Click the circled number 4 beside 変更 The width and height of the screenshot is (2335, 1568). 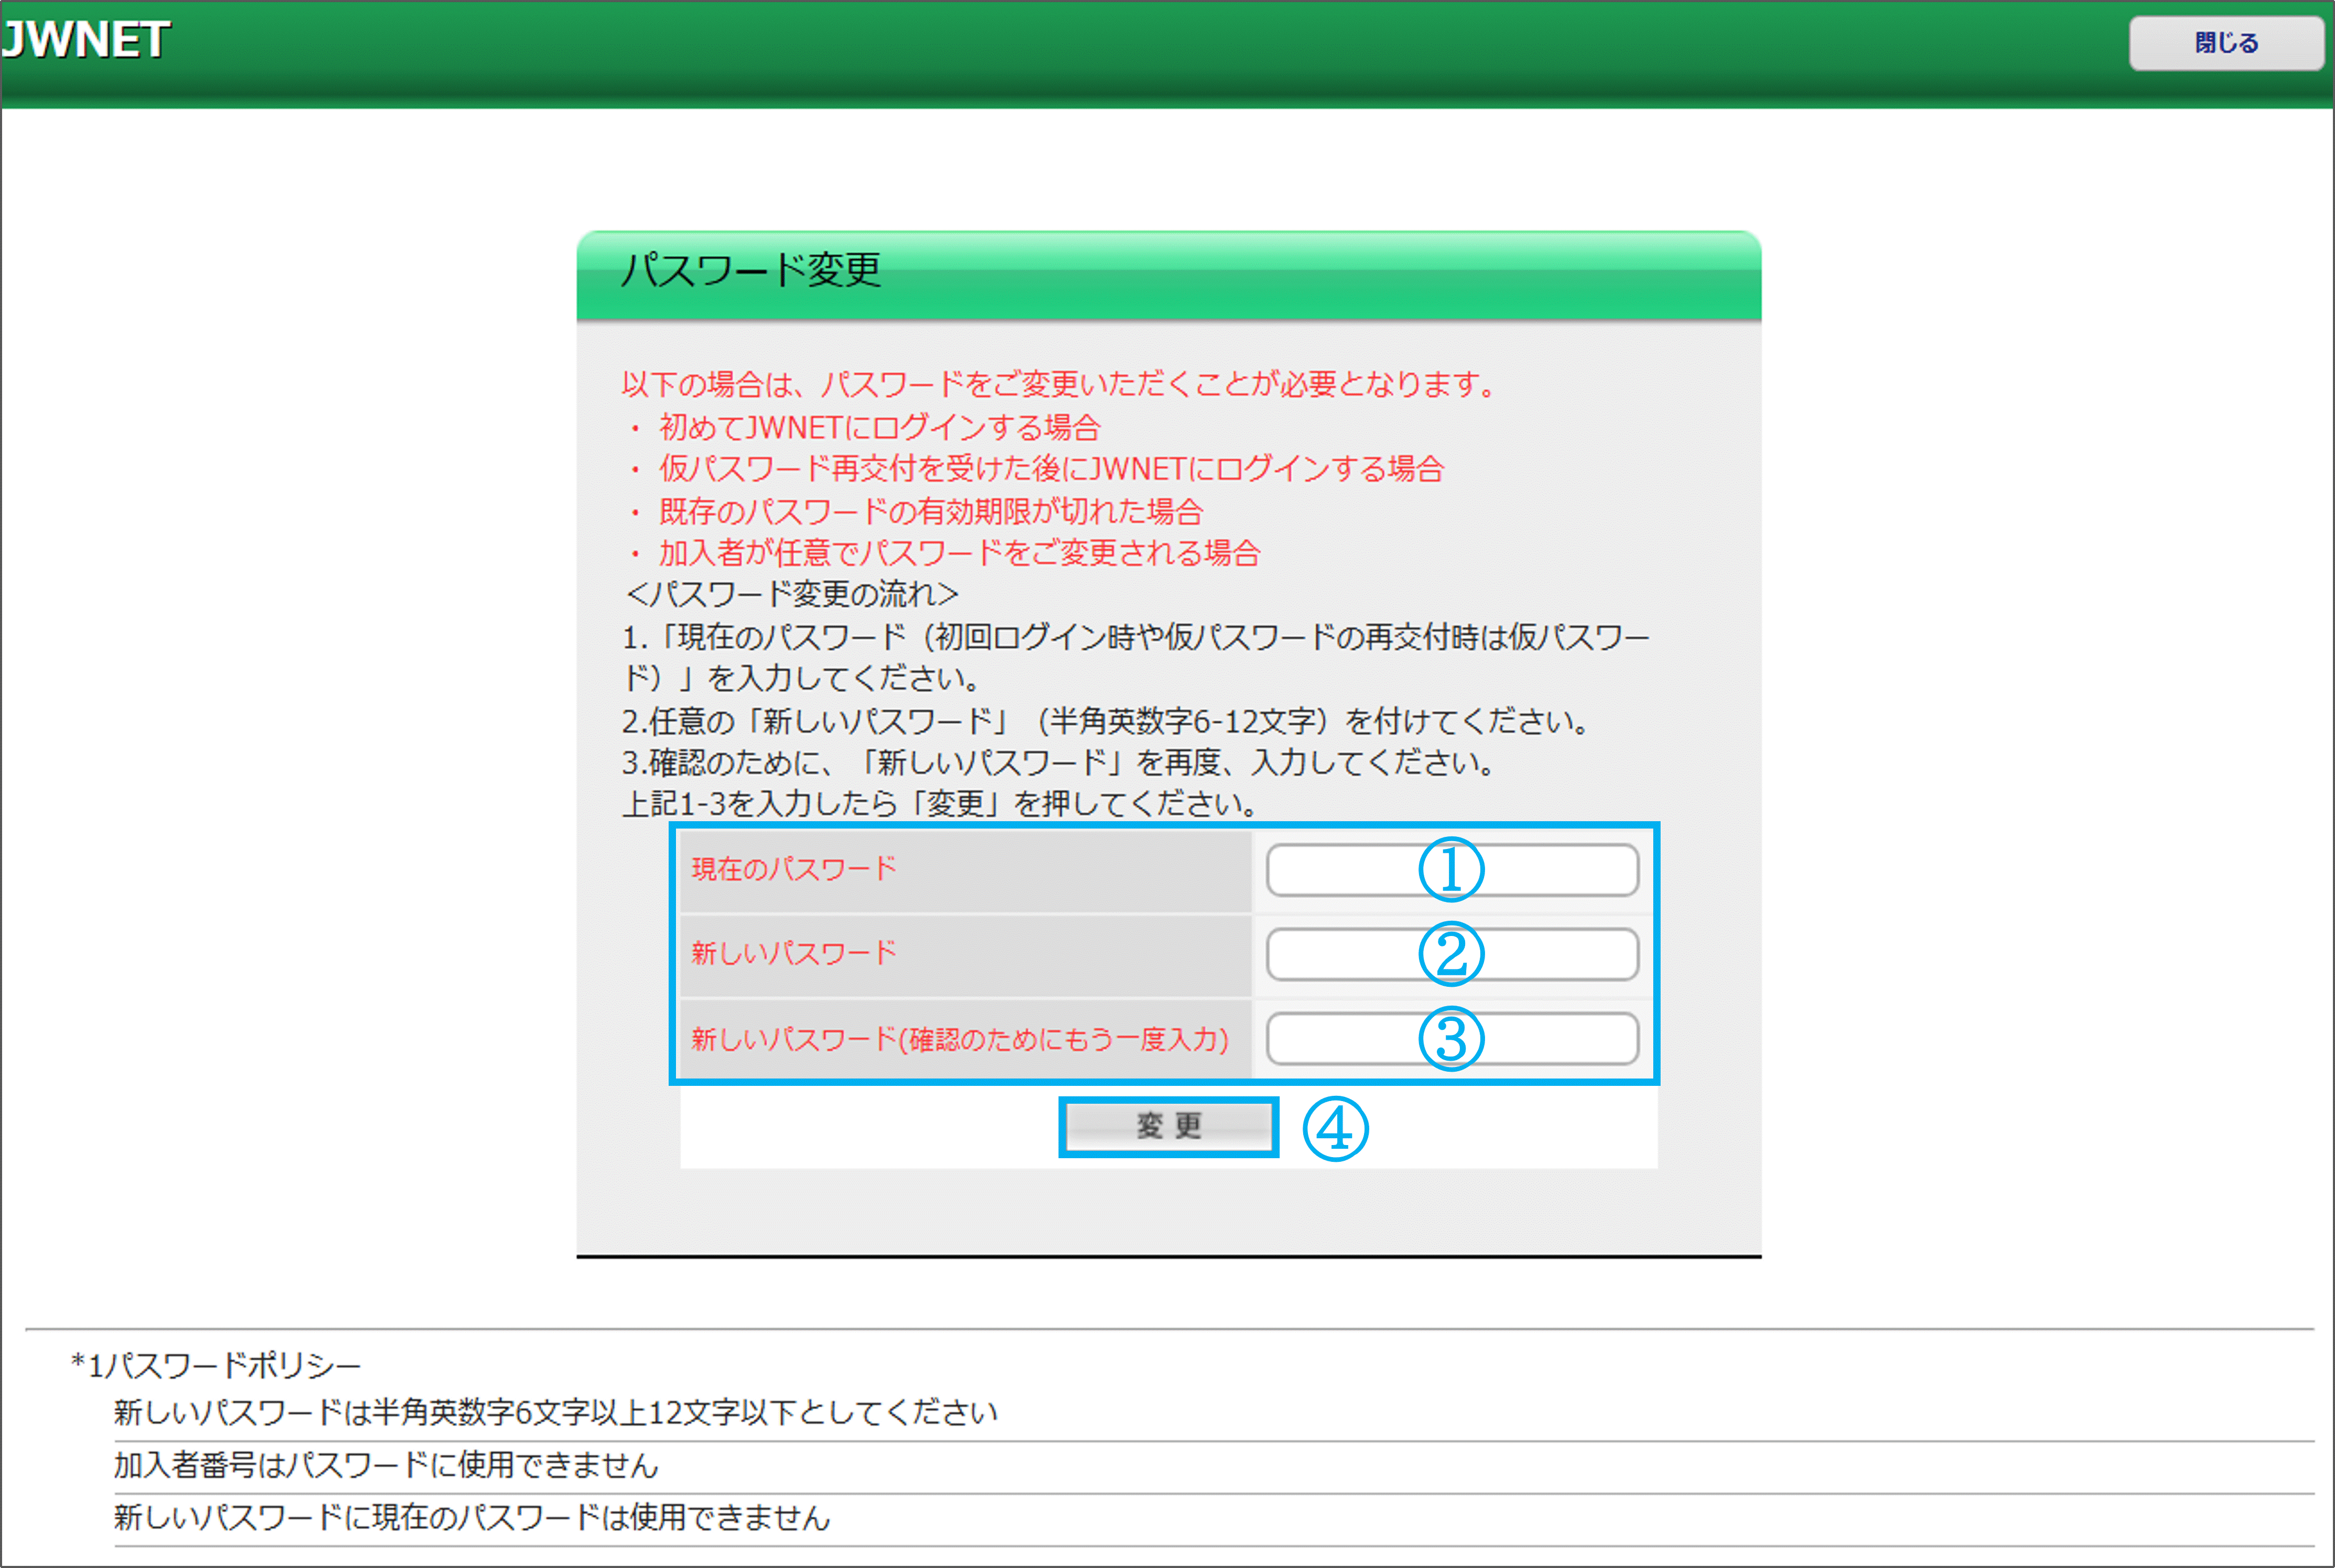coord(1335,1129)
